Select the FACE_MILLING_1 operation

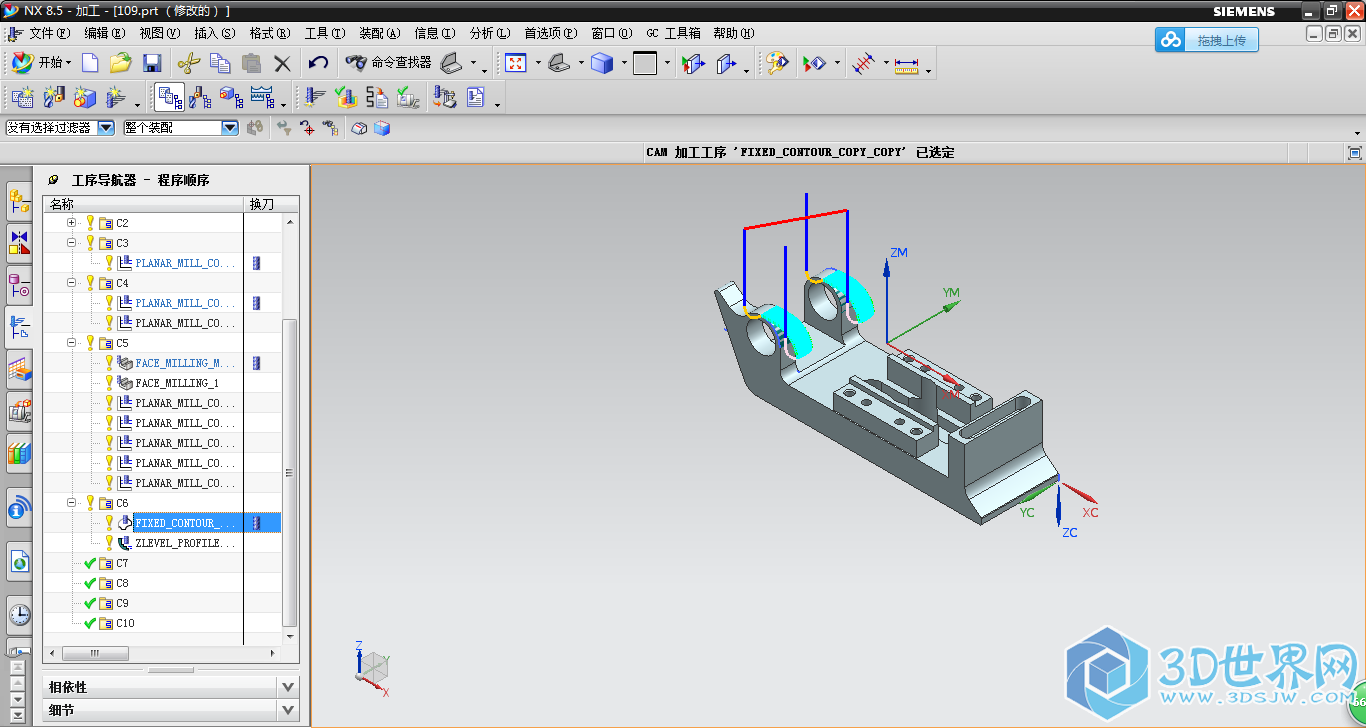pos(177,383)
